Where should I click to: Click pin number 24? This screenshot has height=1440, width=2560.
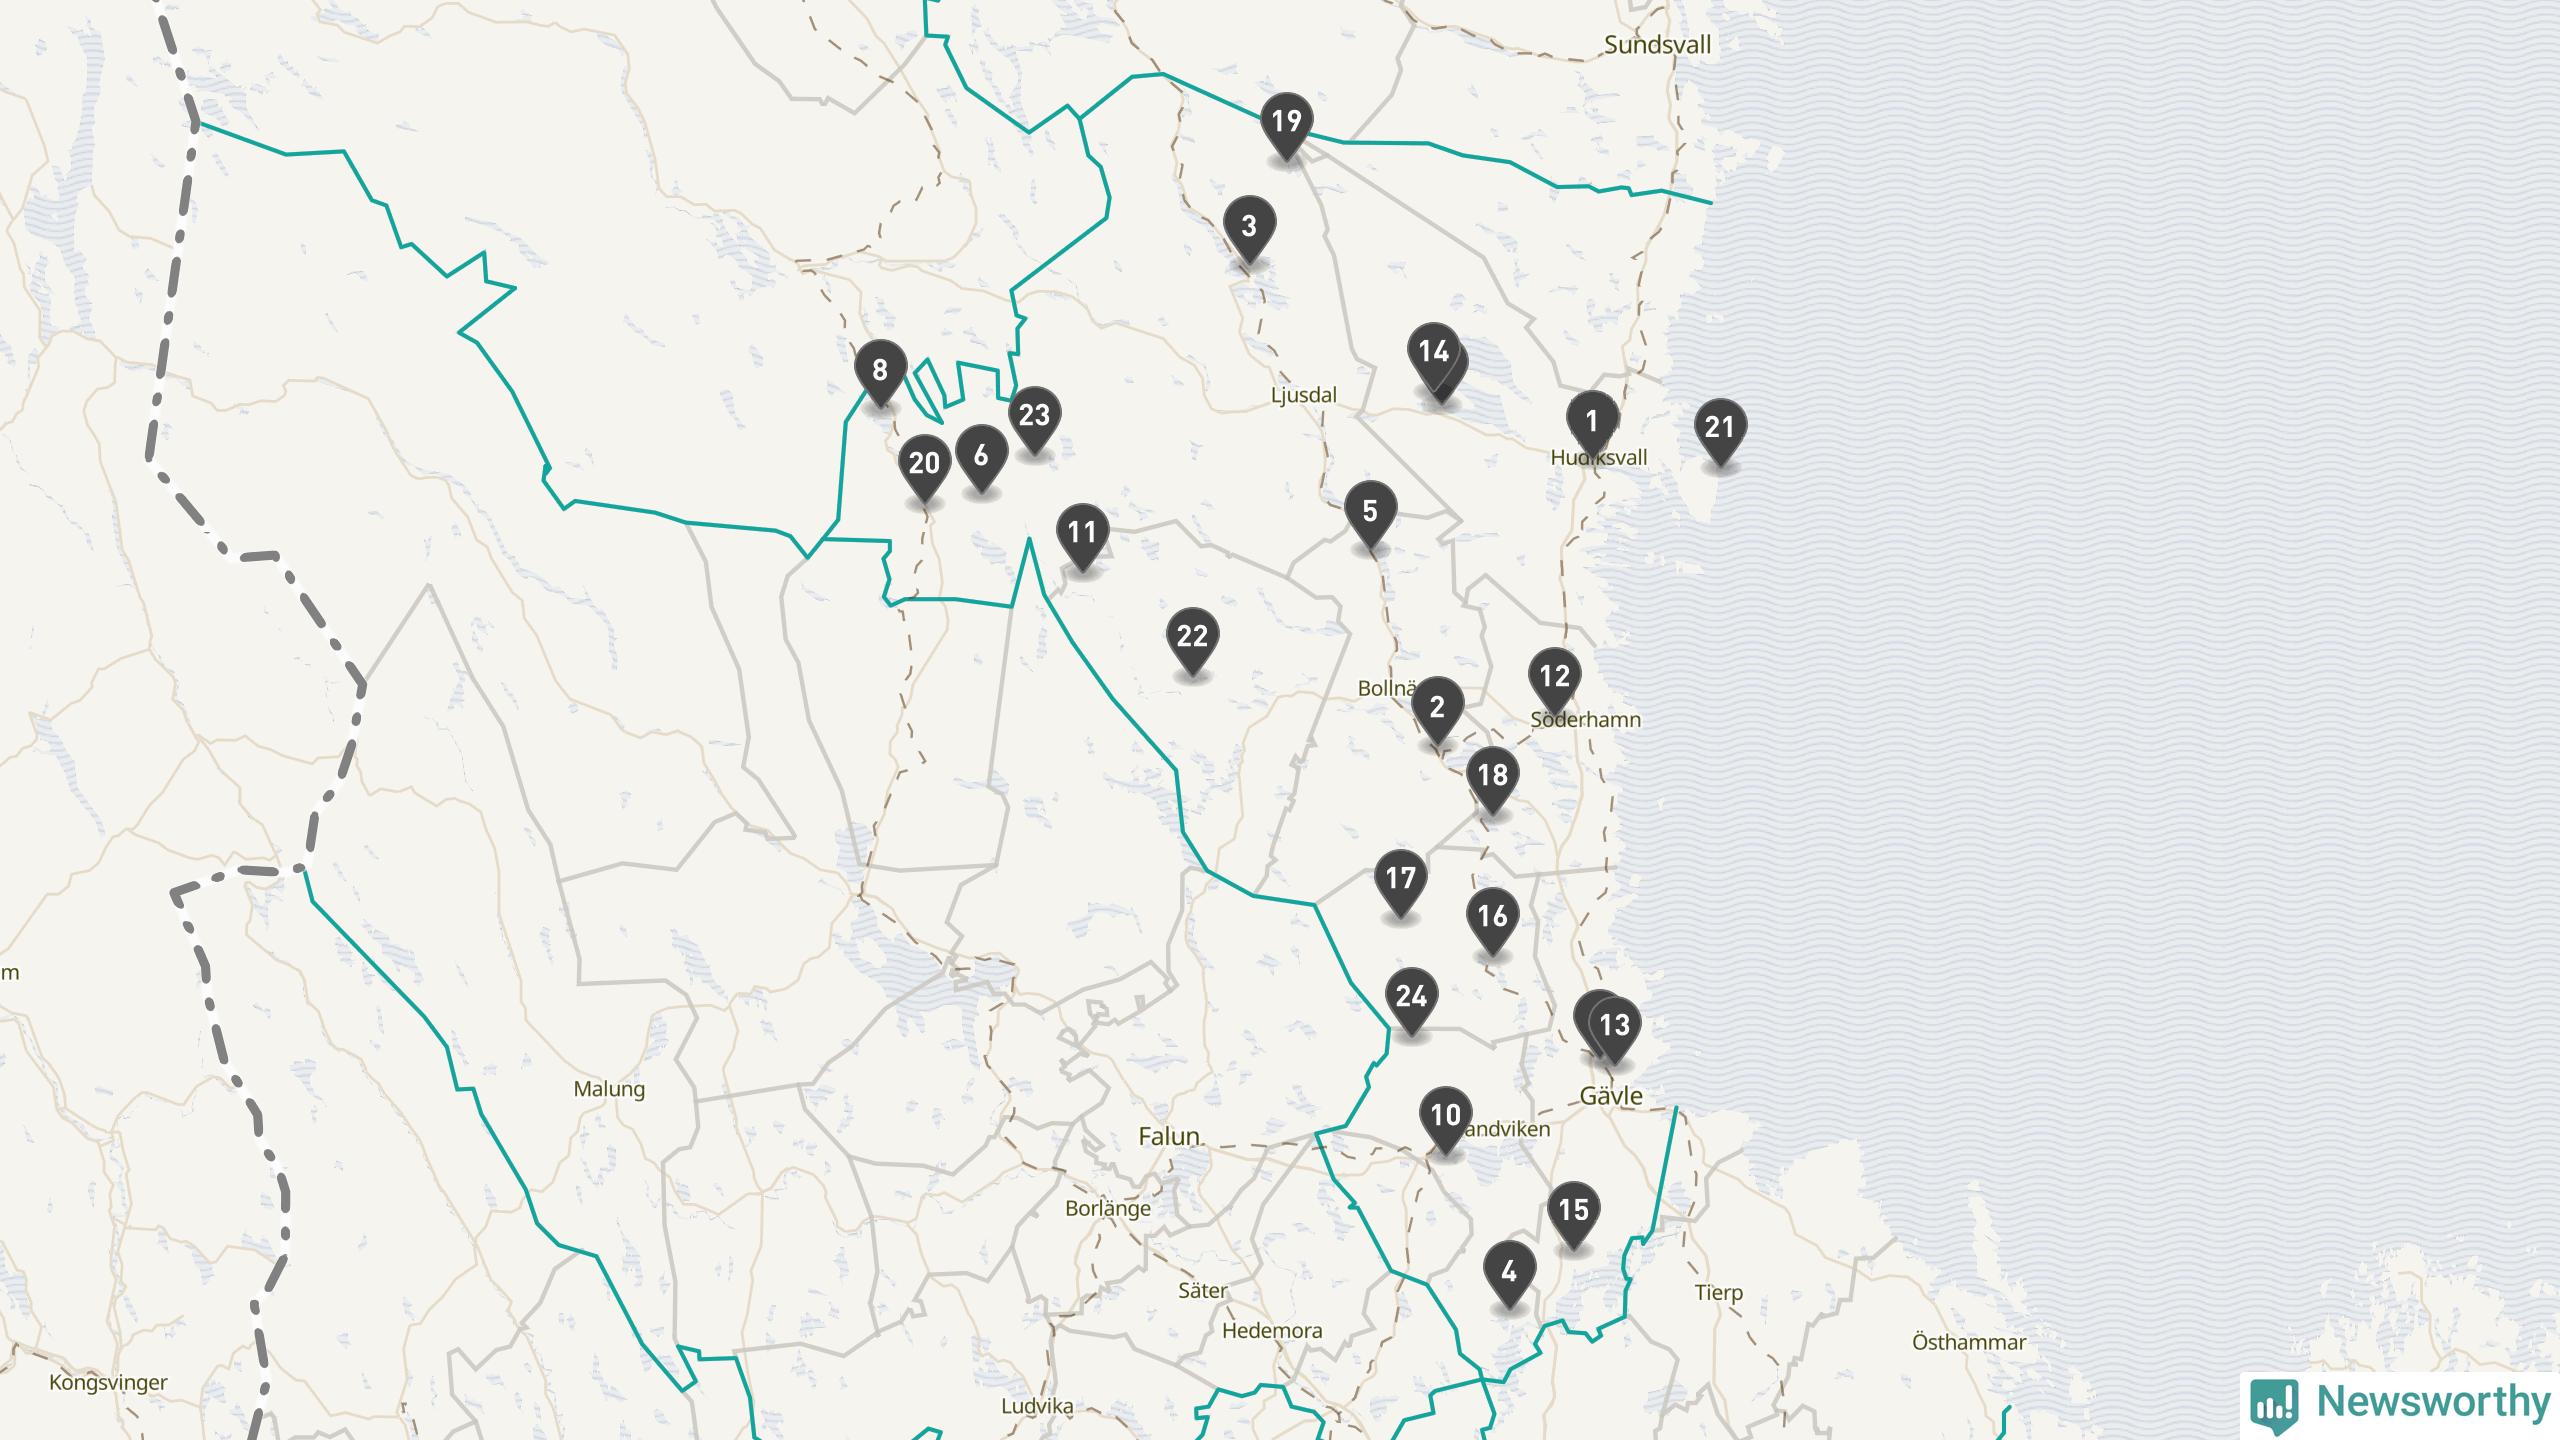tap(1411, 1001)
